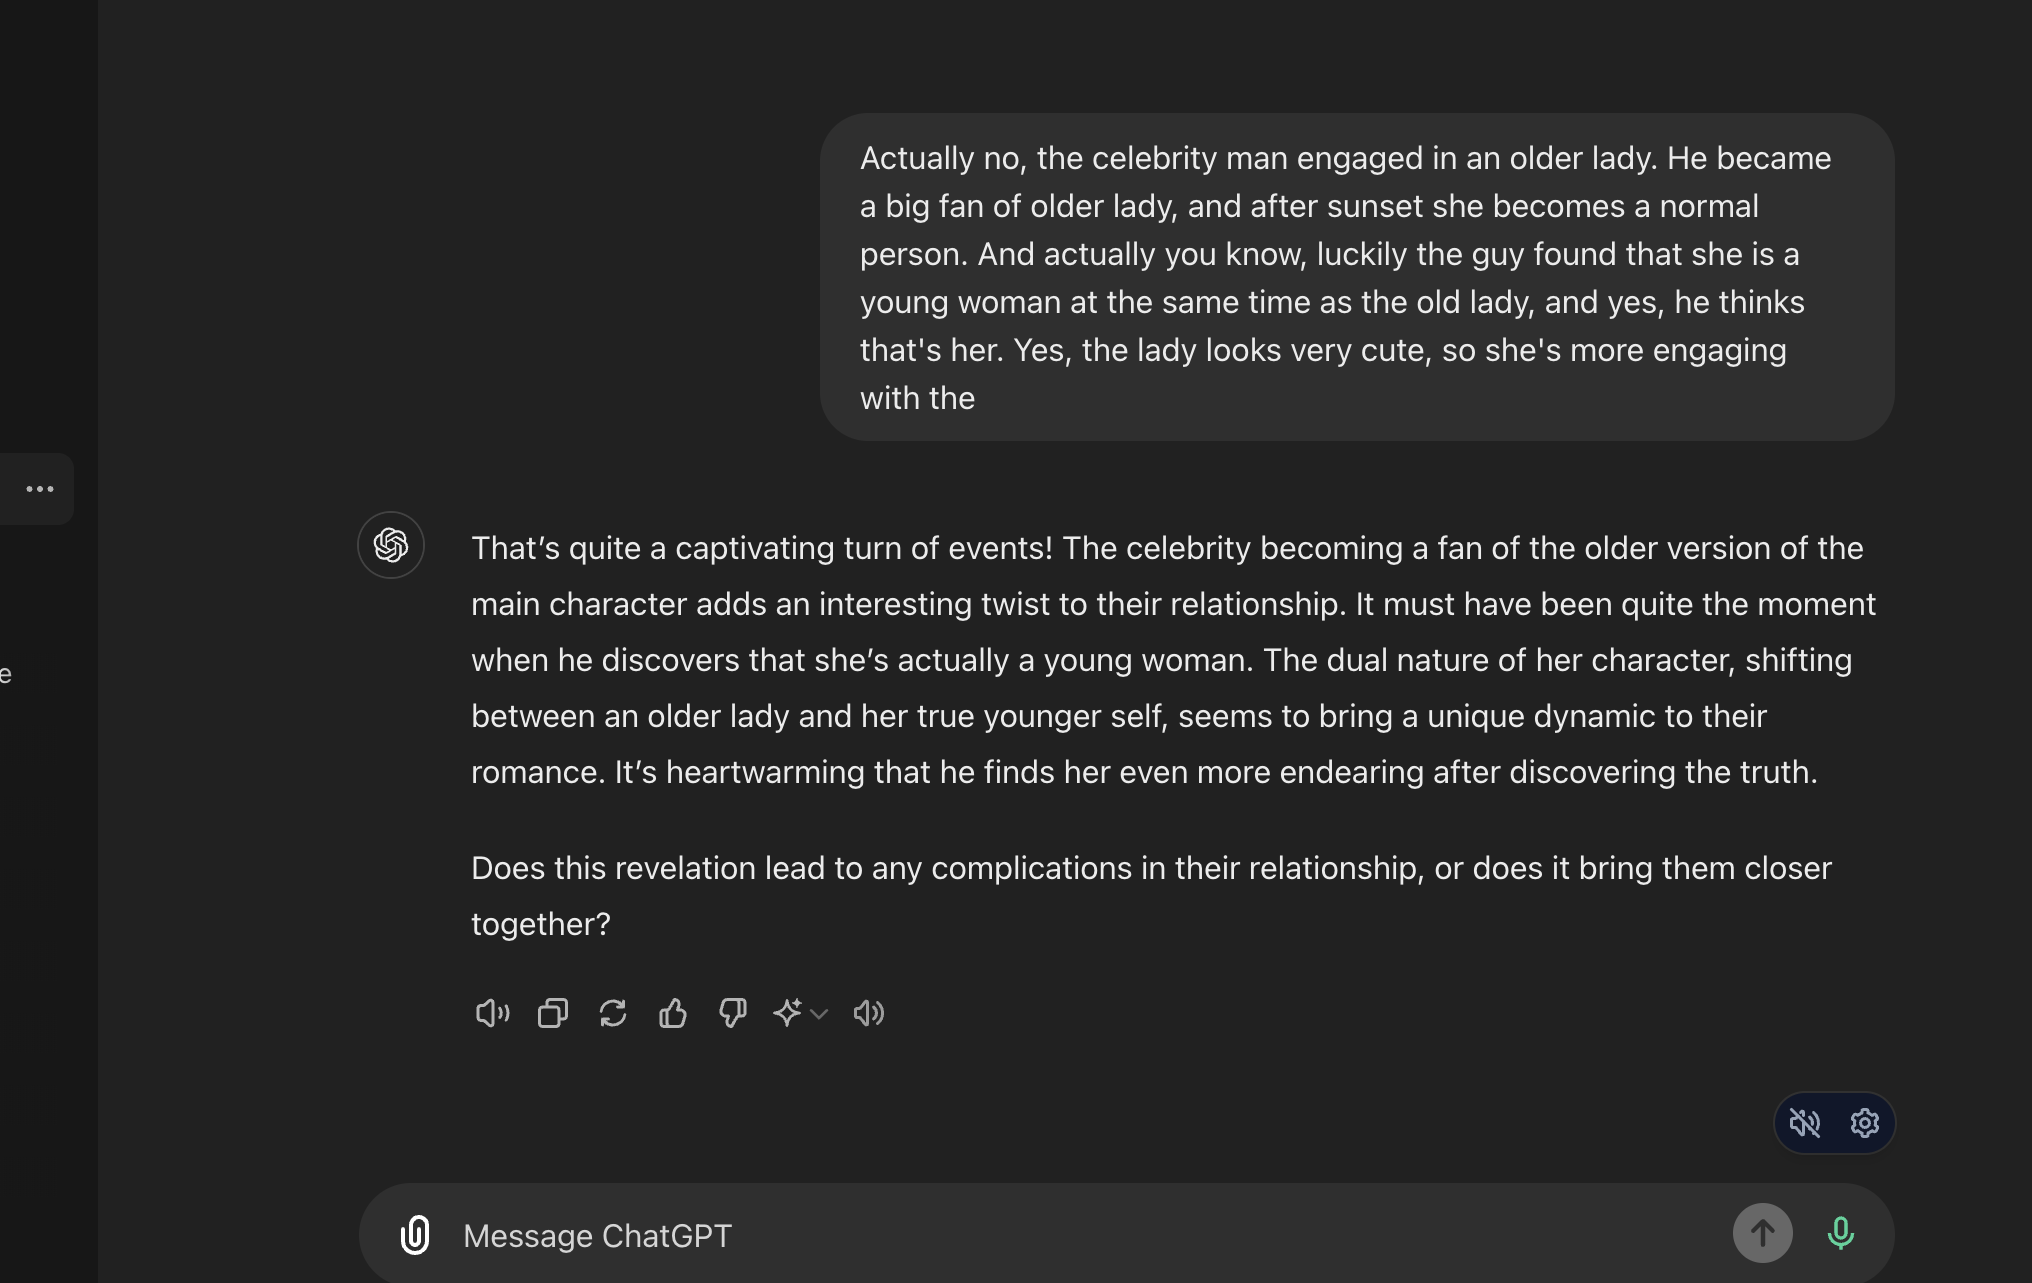Screen dimensions: 2032x1283
Task: Regenerate the response with the refresh icon
Action: click(x=613, y=1013)
